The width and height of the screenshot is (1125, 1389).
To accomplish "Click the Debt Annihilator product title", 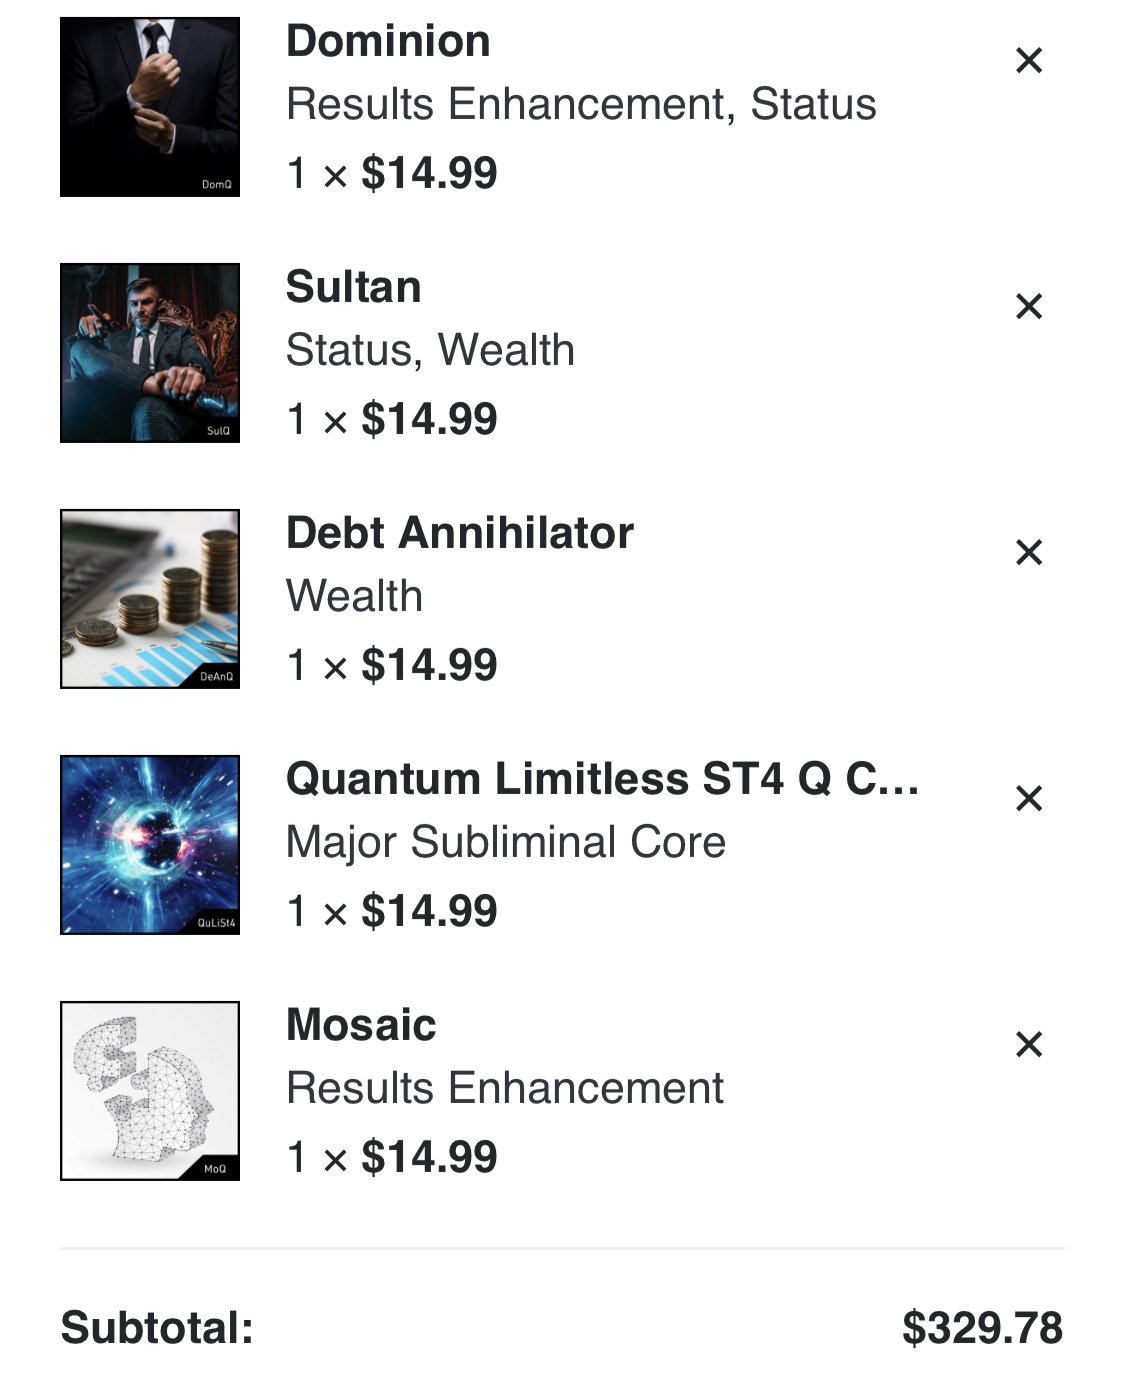I will coord(460,534).
